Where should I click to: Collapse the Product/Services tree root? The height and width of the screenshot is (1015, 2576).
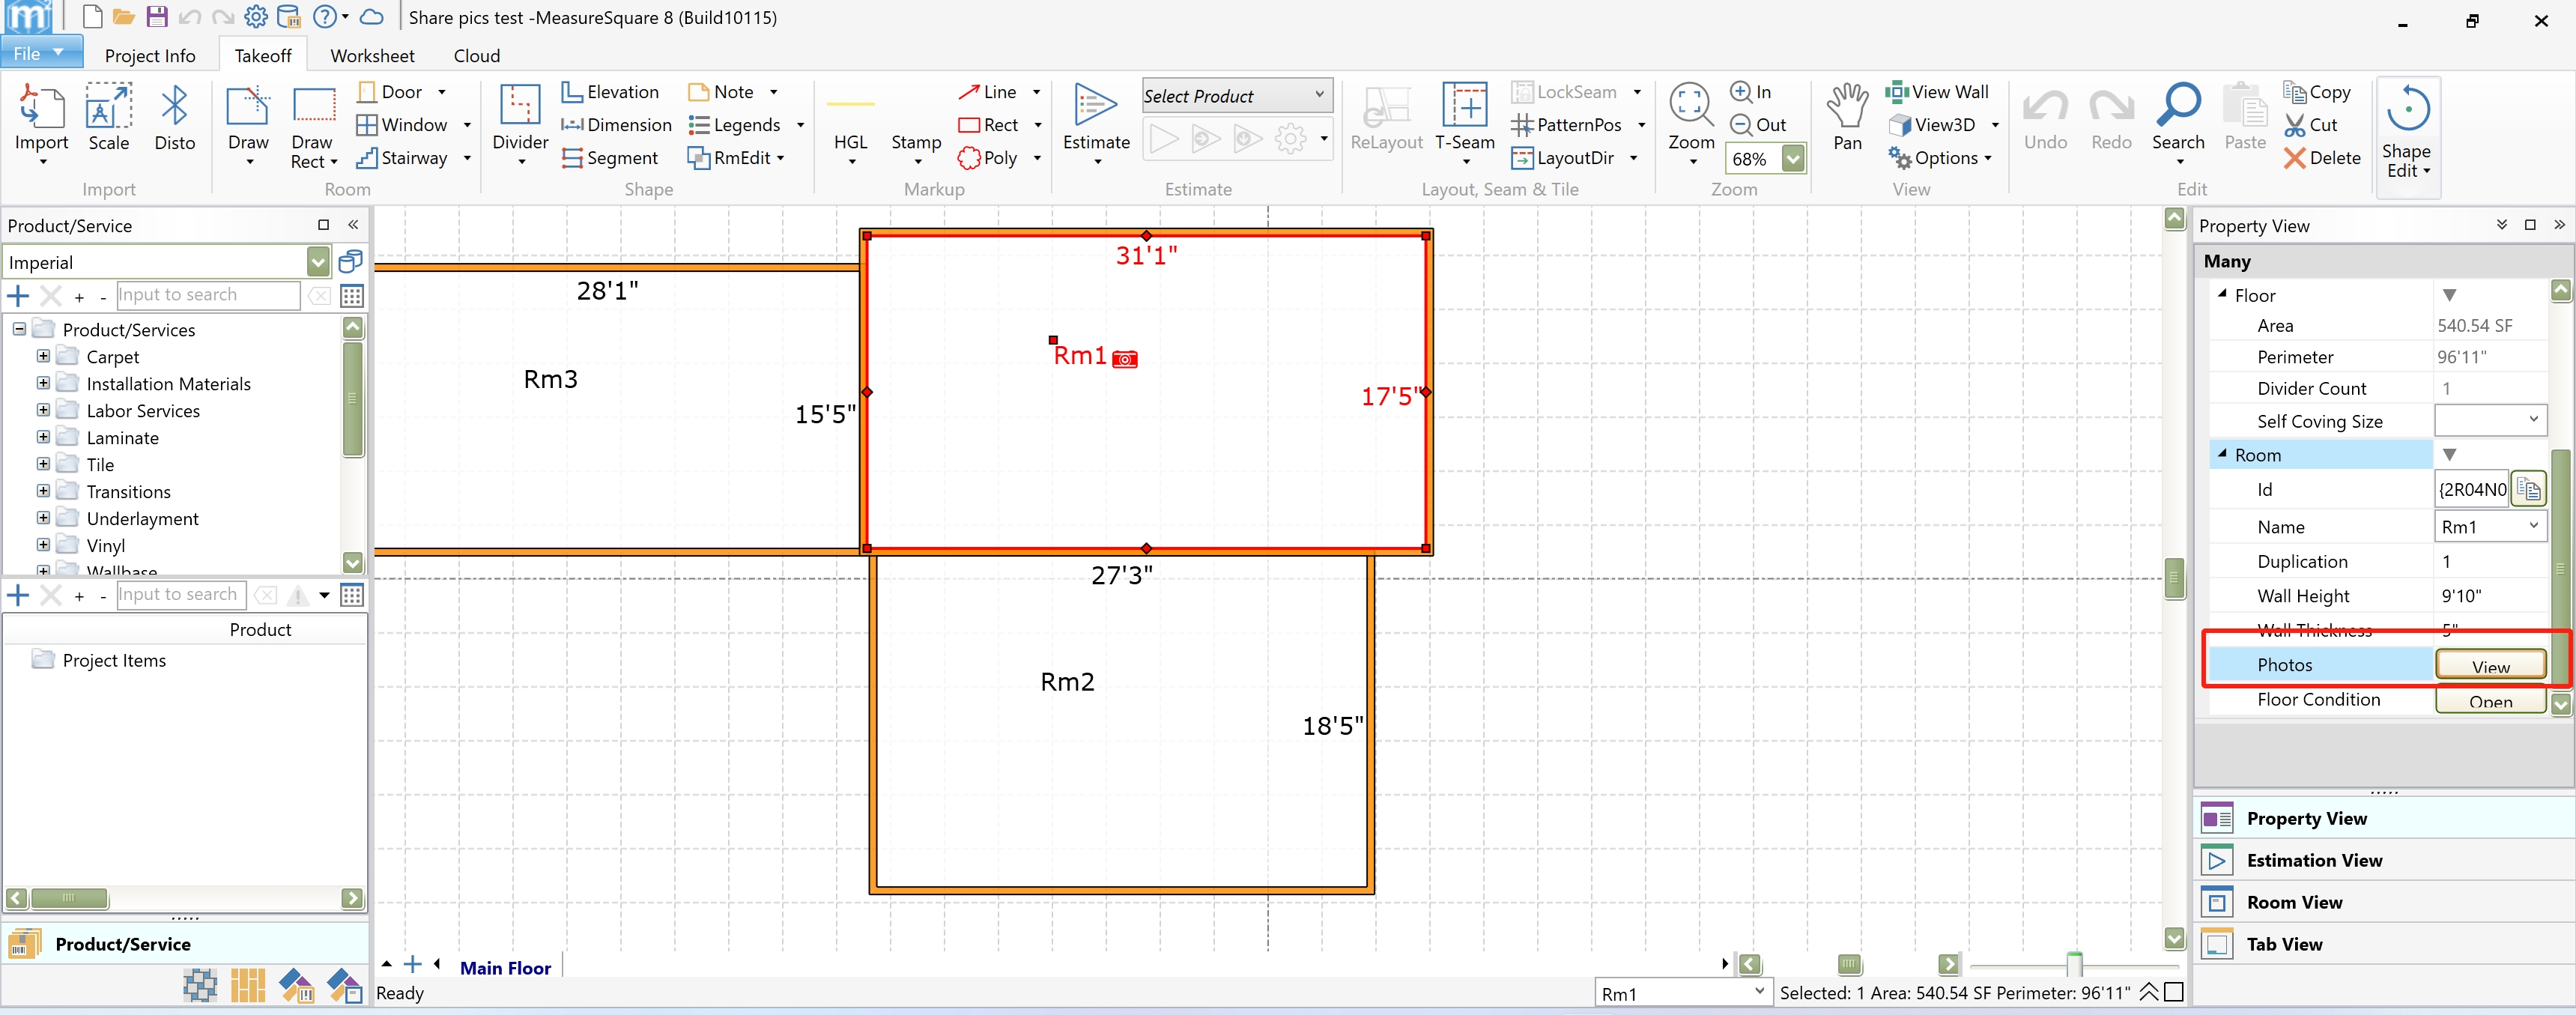point(19,329)
